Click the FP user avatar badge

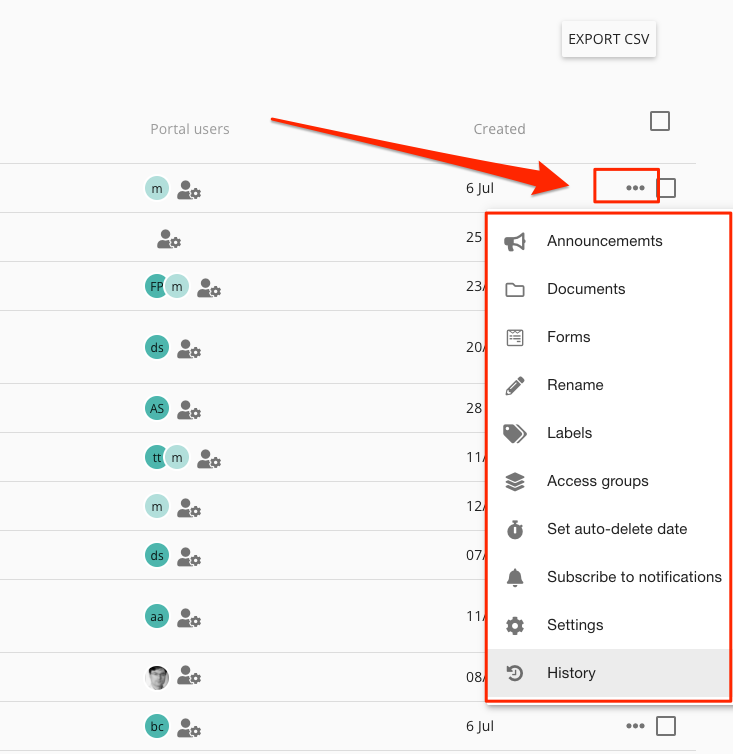coord(156,287)
